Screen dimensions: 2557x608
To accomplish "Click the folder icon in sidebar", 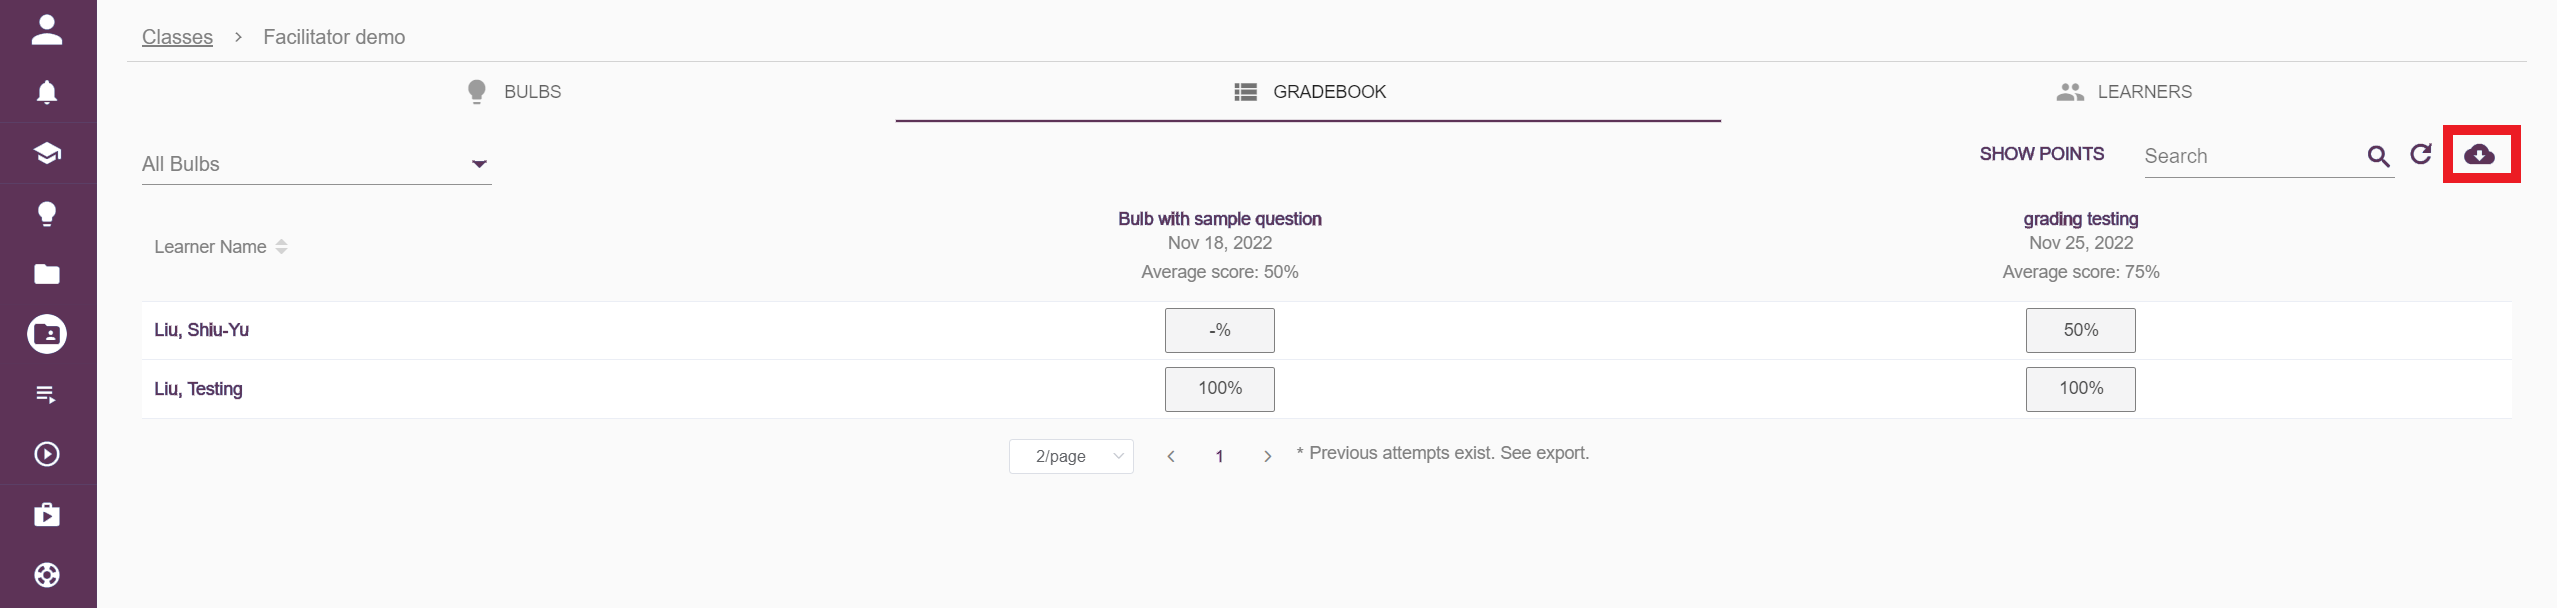I will [x=47, y=274].
